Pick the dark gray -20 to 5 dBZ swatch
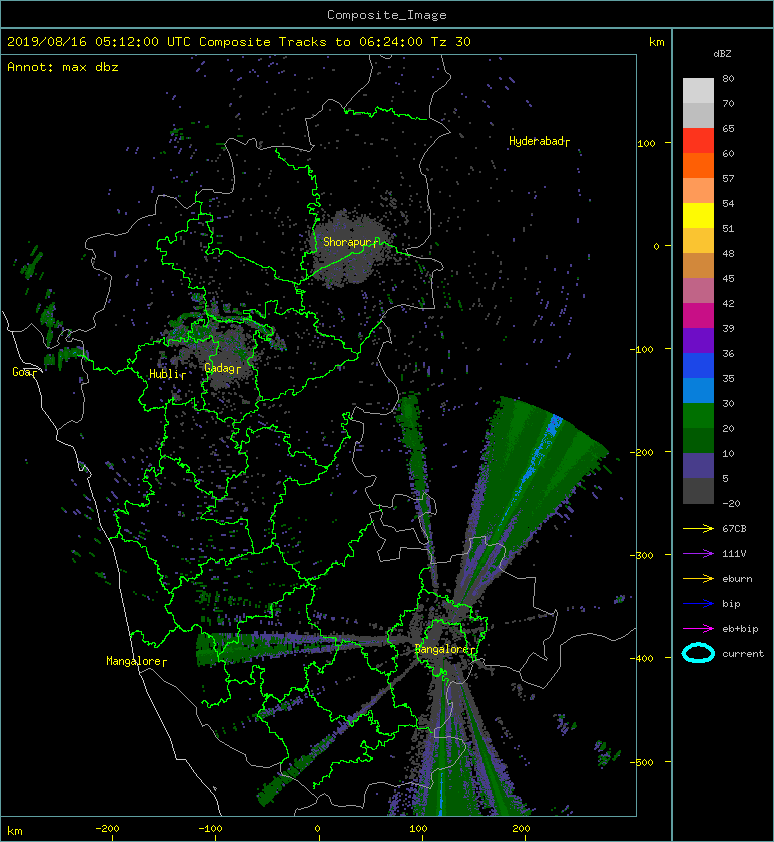Screen dimensions: 774x842 [698, 491]
